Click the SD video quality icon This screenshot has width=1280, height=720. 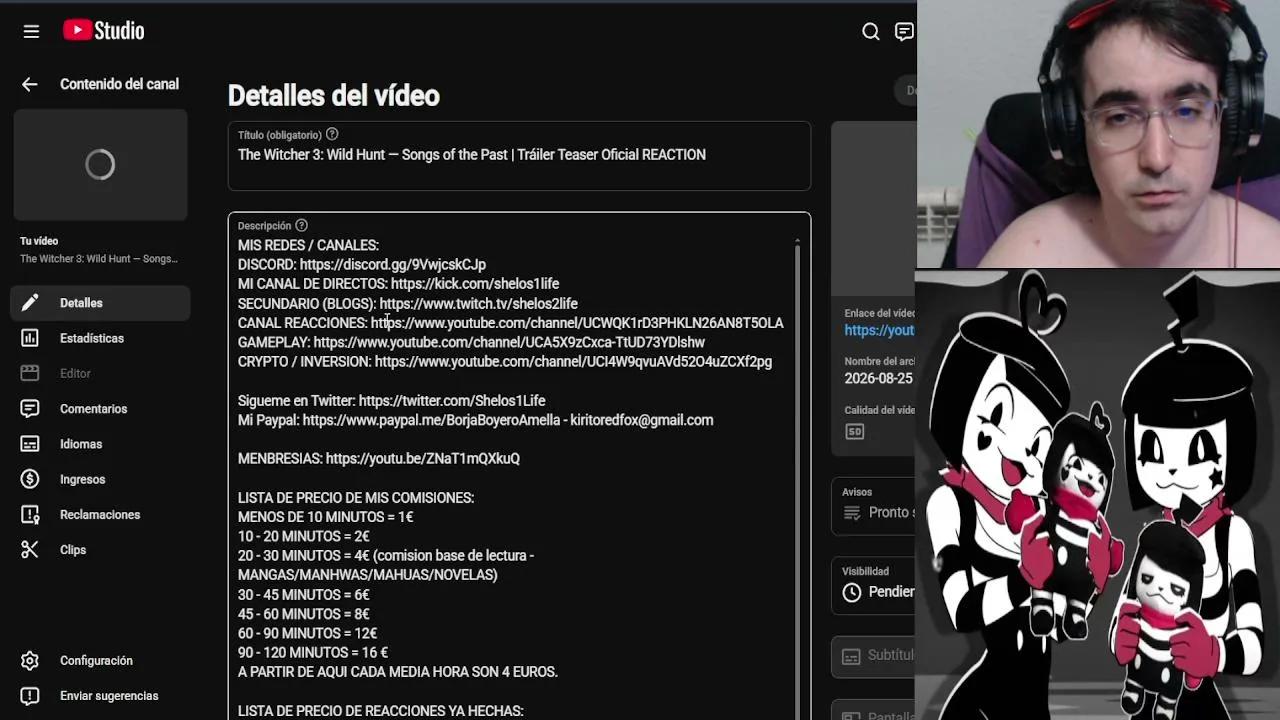[854, 432]
